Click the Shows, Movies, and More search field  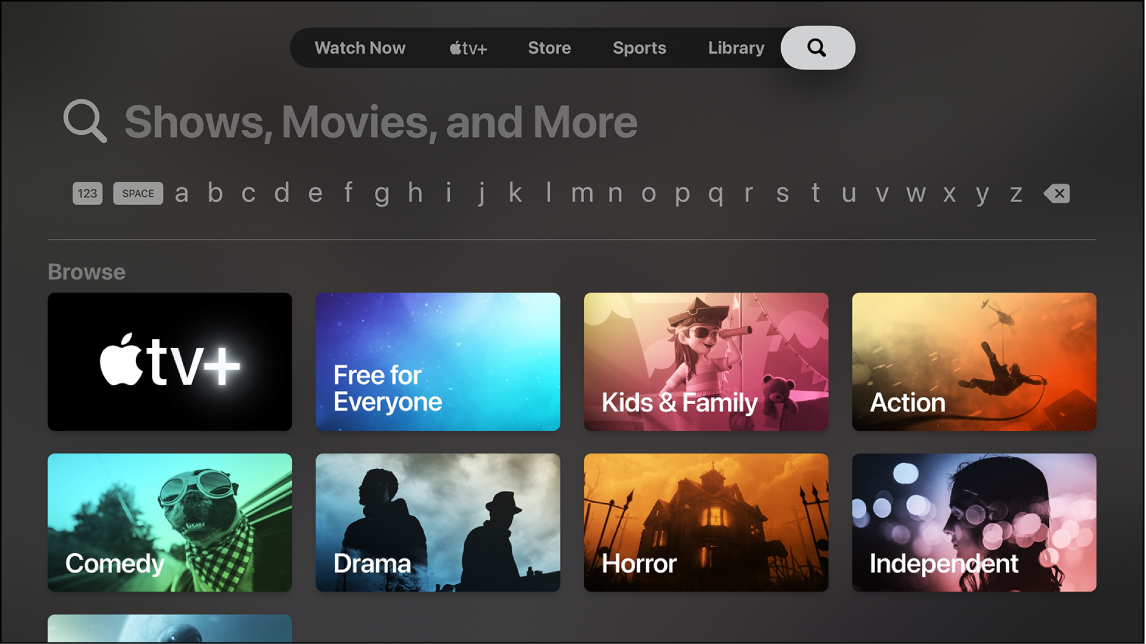(x=380, y=121)
